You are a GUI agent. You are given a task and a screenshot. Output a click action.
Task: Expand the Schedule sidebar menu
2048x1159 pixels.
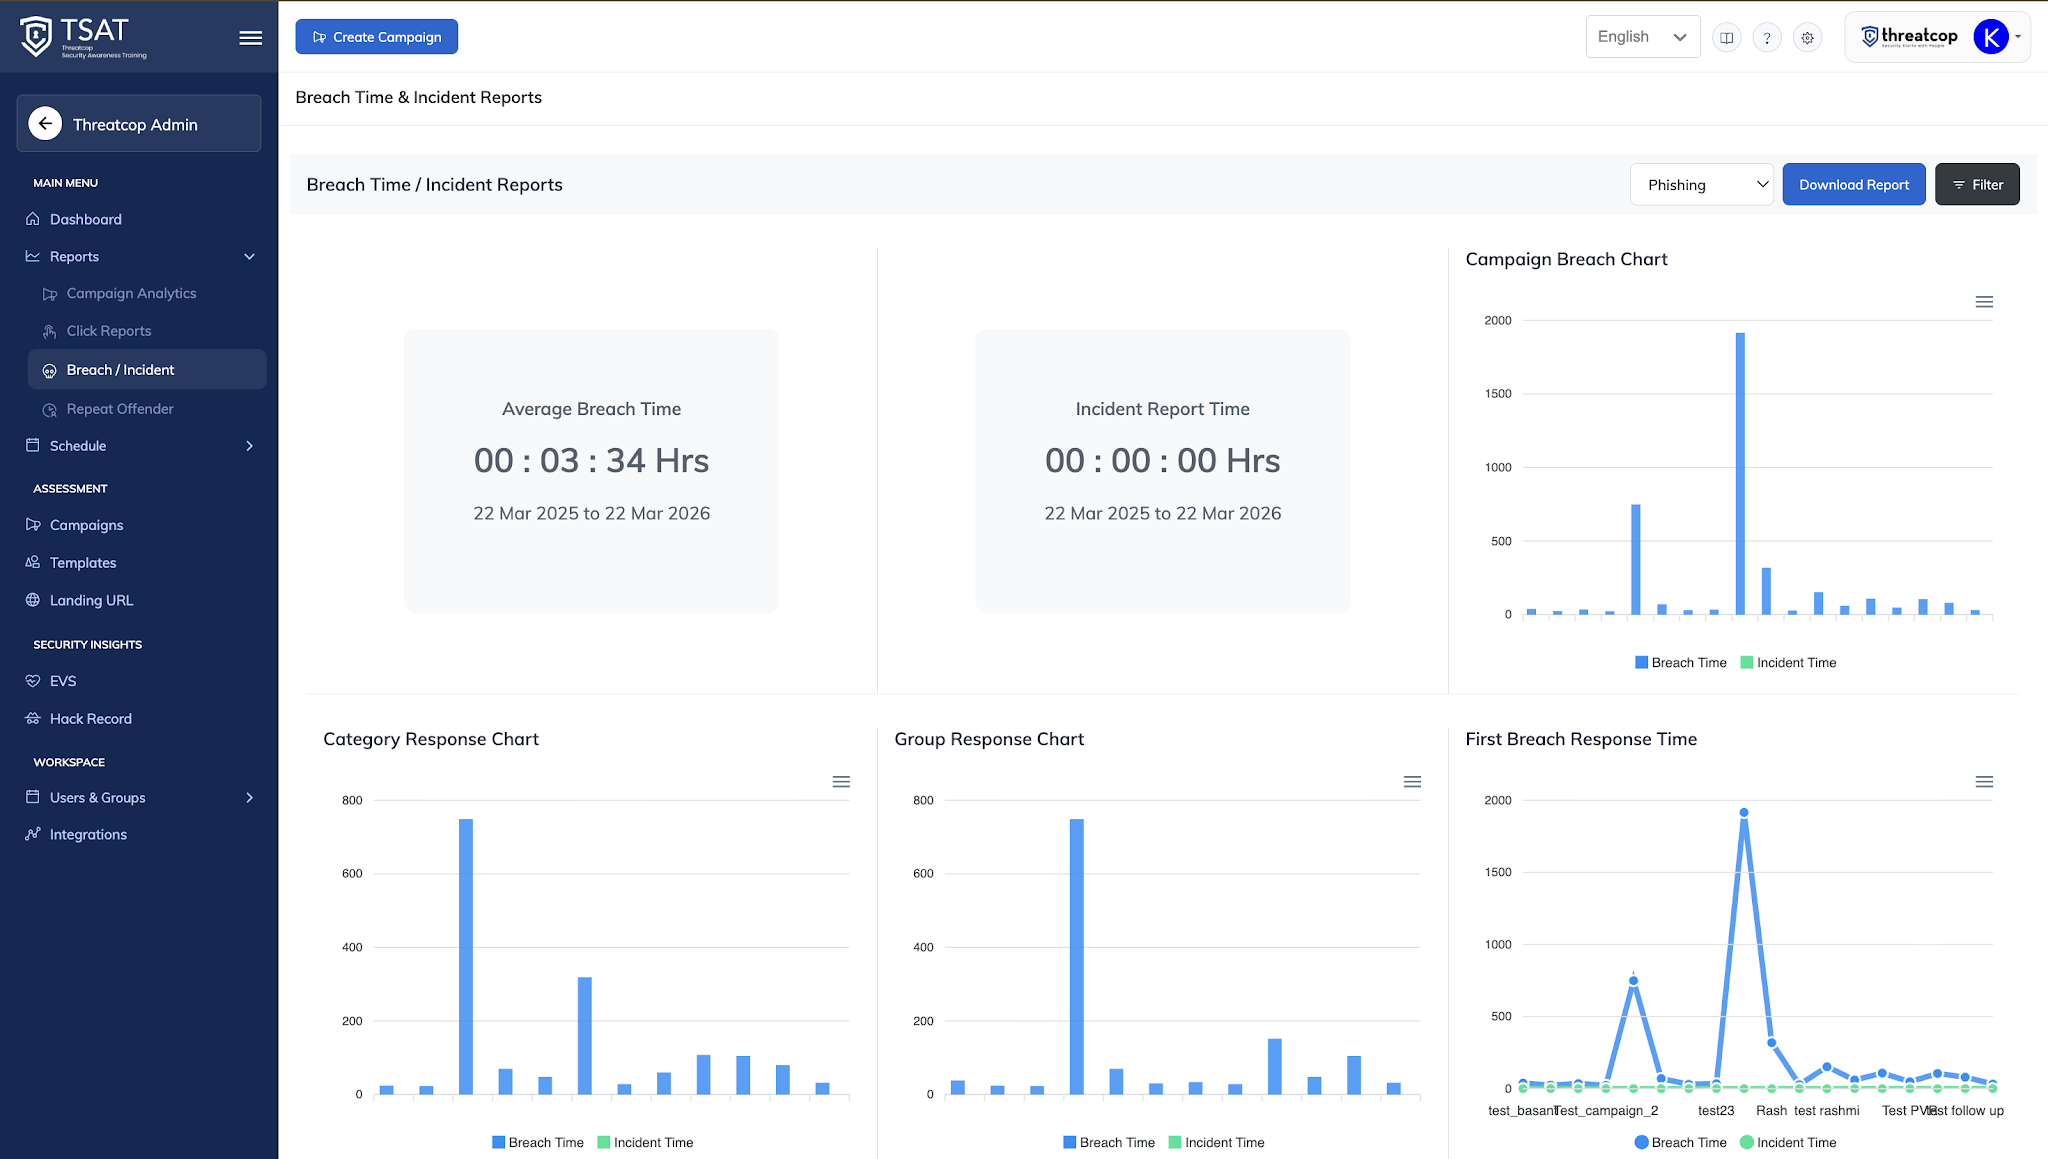pos(140,446)
